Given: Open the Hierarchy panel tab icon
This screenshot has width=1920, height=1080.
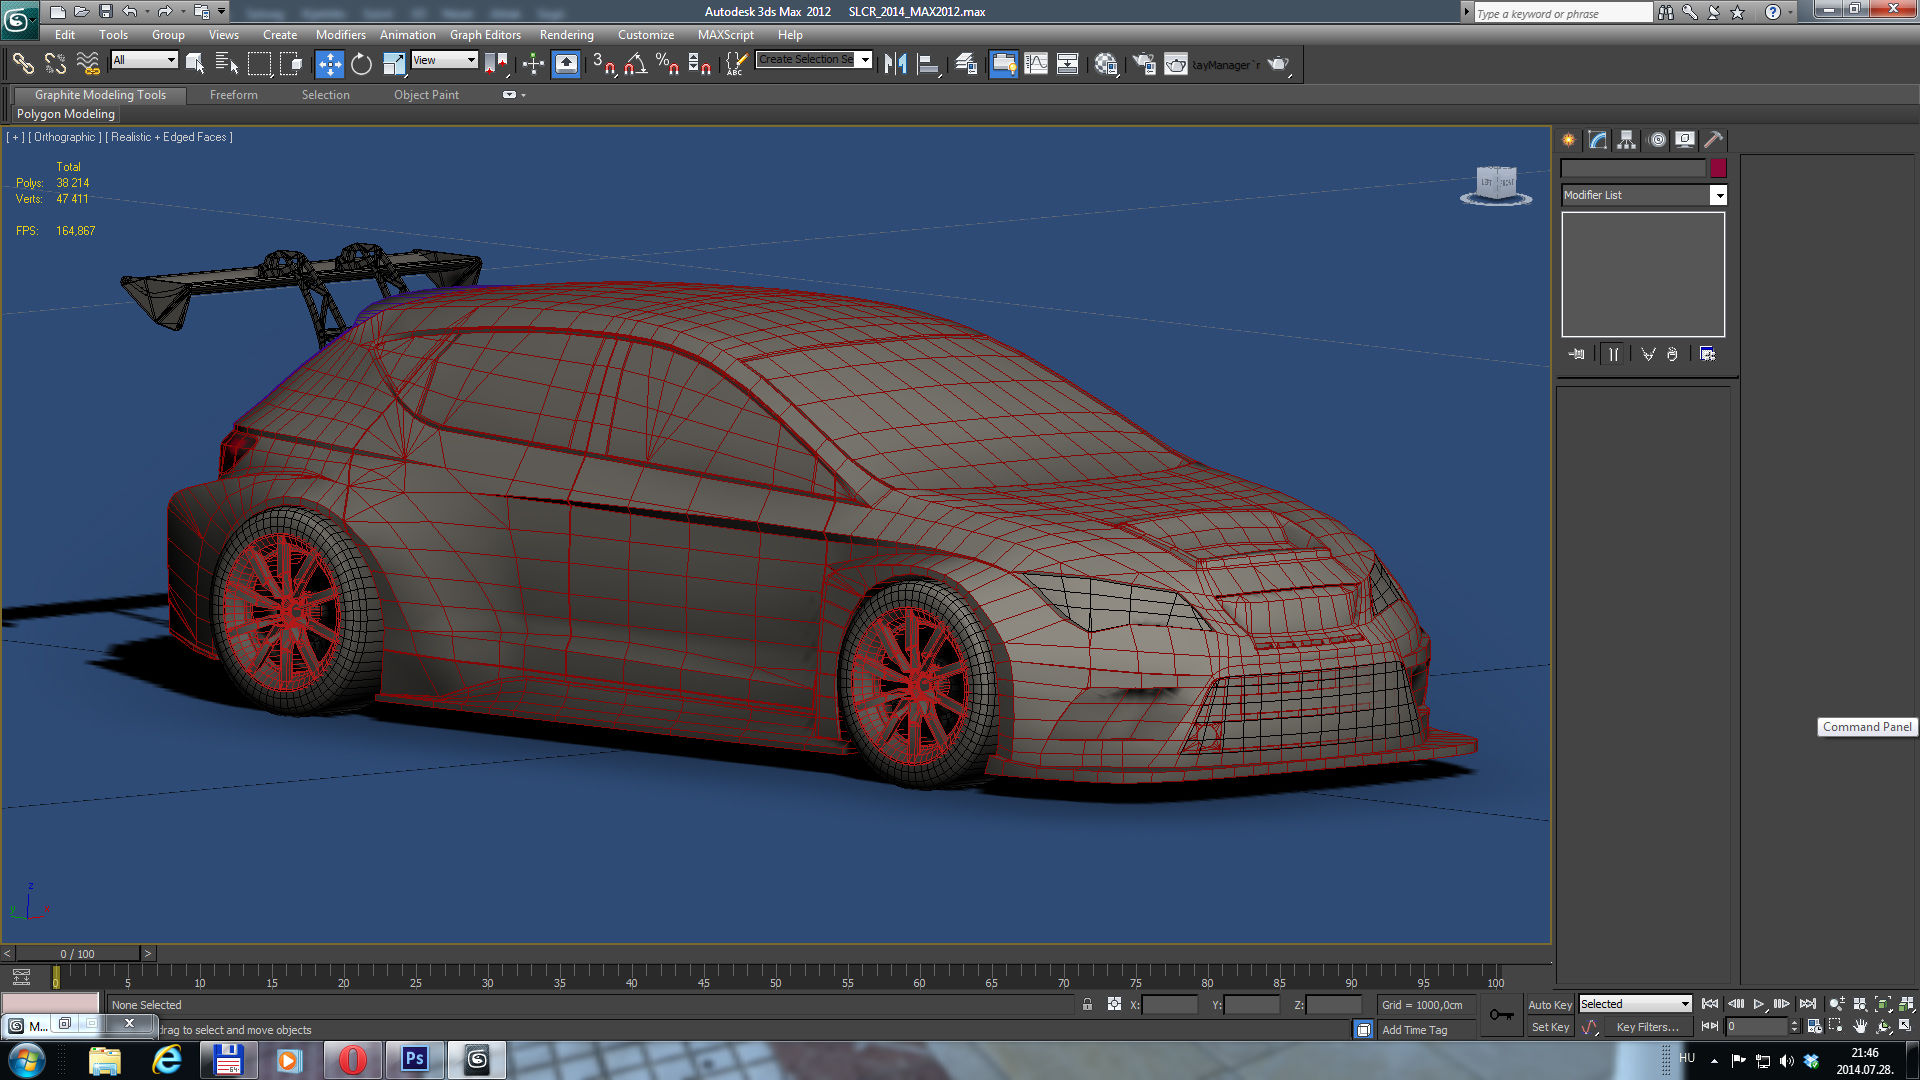Looking at the screenshot, I should (x=1627, y=140).
